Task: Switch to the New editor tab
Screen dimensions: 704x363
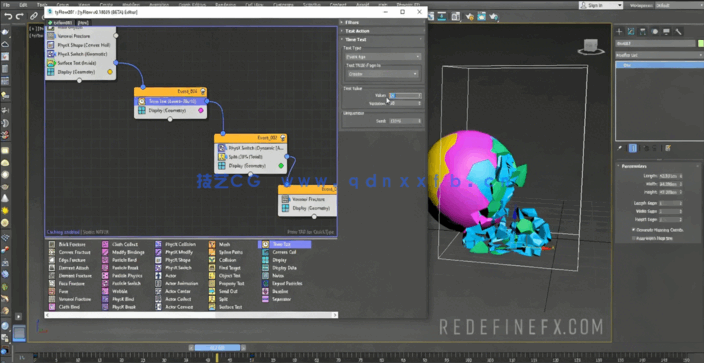Action: (83, 22)
